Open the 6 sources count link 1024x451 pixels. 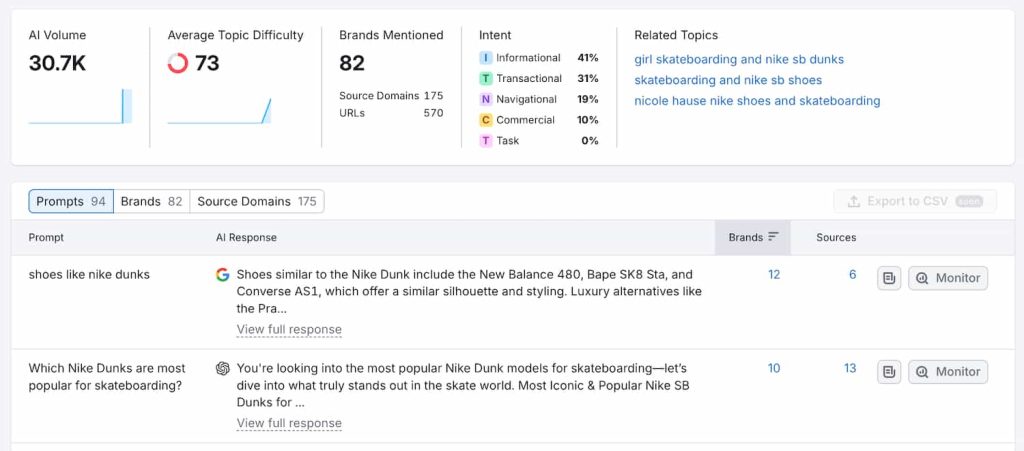[x=852, y=275]
